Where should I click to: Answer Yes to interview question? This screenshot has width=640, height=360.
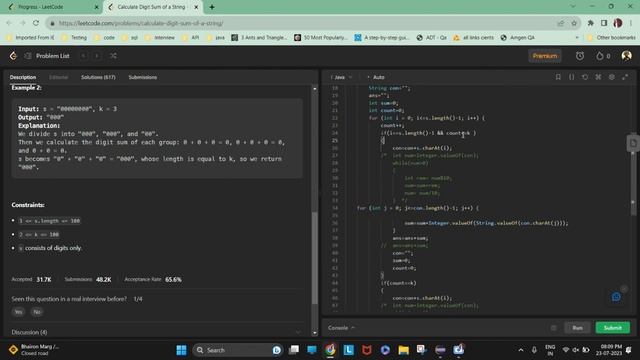18,312
